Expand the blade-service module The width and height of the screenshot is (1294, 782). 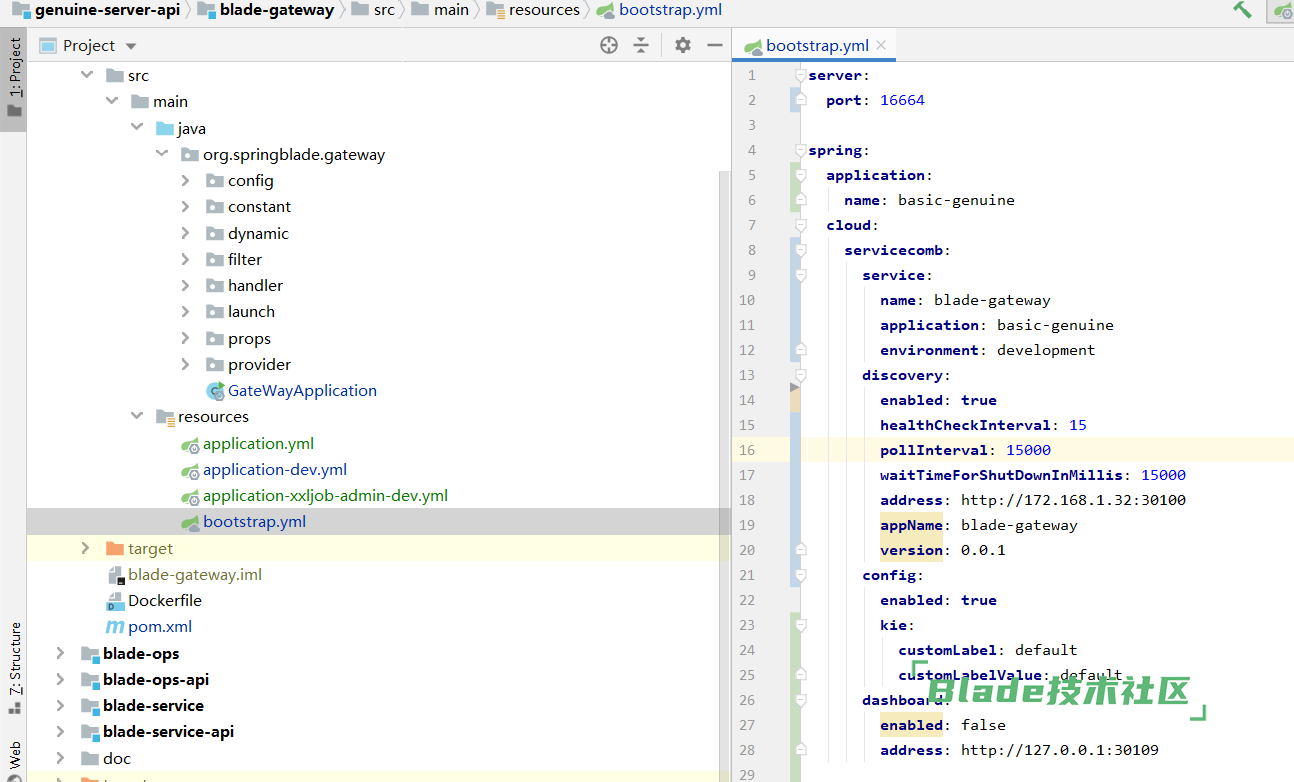[61, 705]
